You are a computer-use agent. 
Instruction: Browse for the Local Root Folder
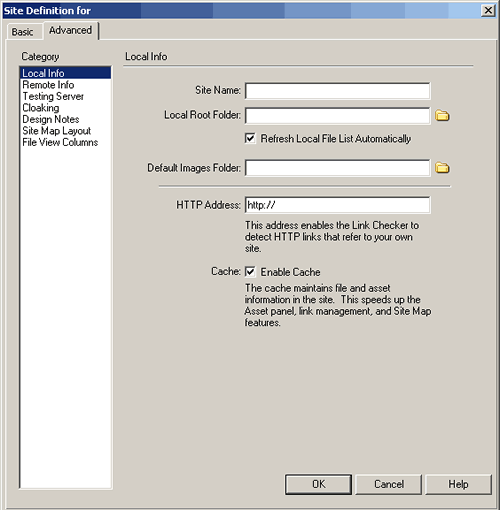point(442,116)
